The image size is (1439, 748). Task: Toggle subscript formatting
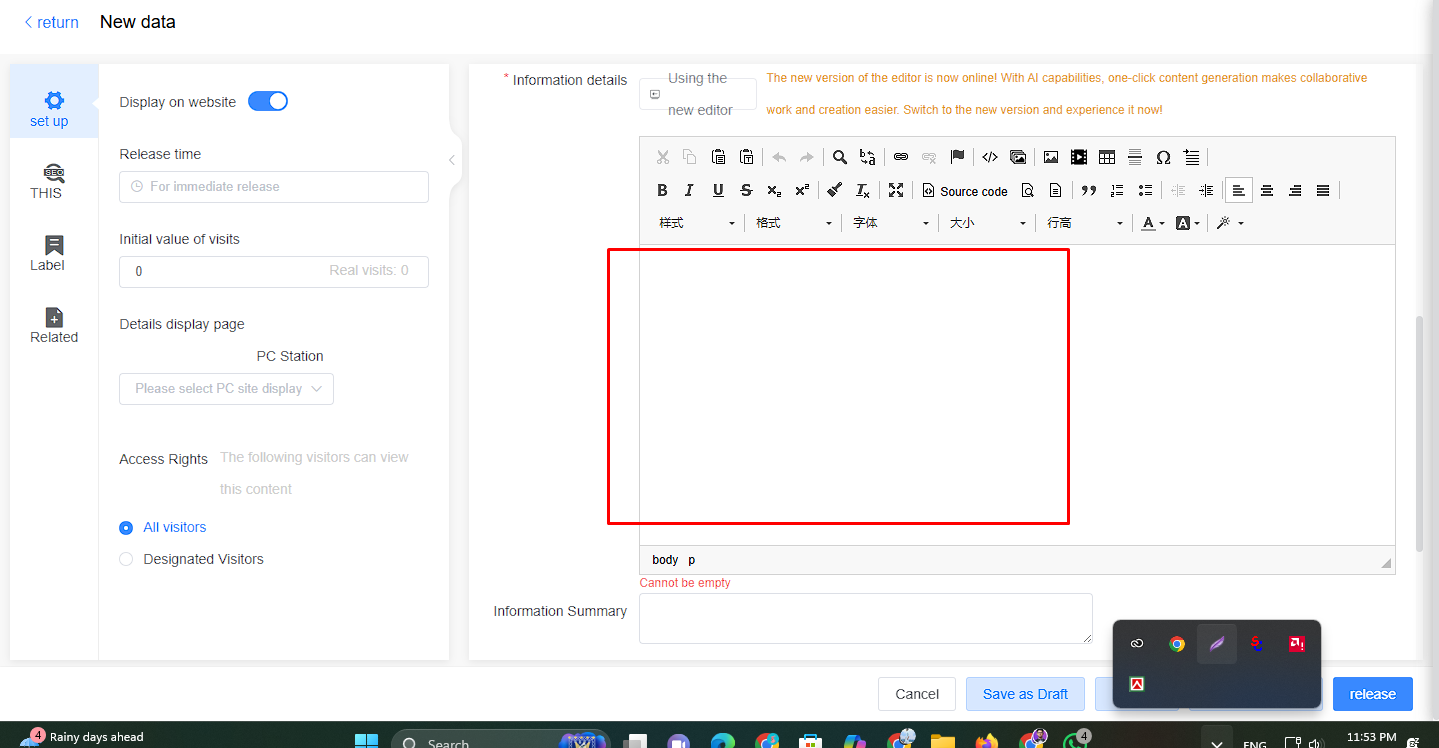(774, 190)
